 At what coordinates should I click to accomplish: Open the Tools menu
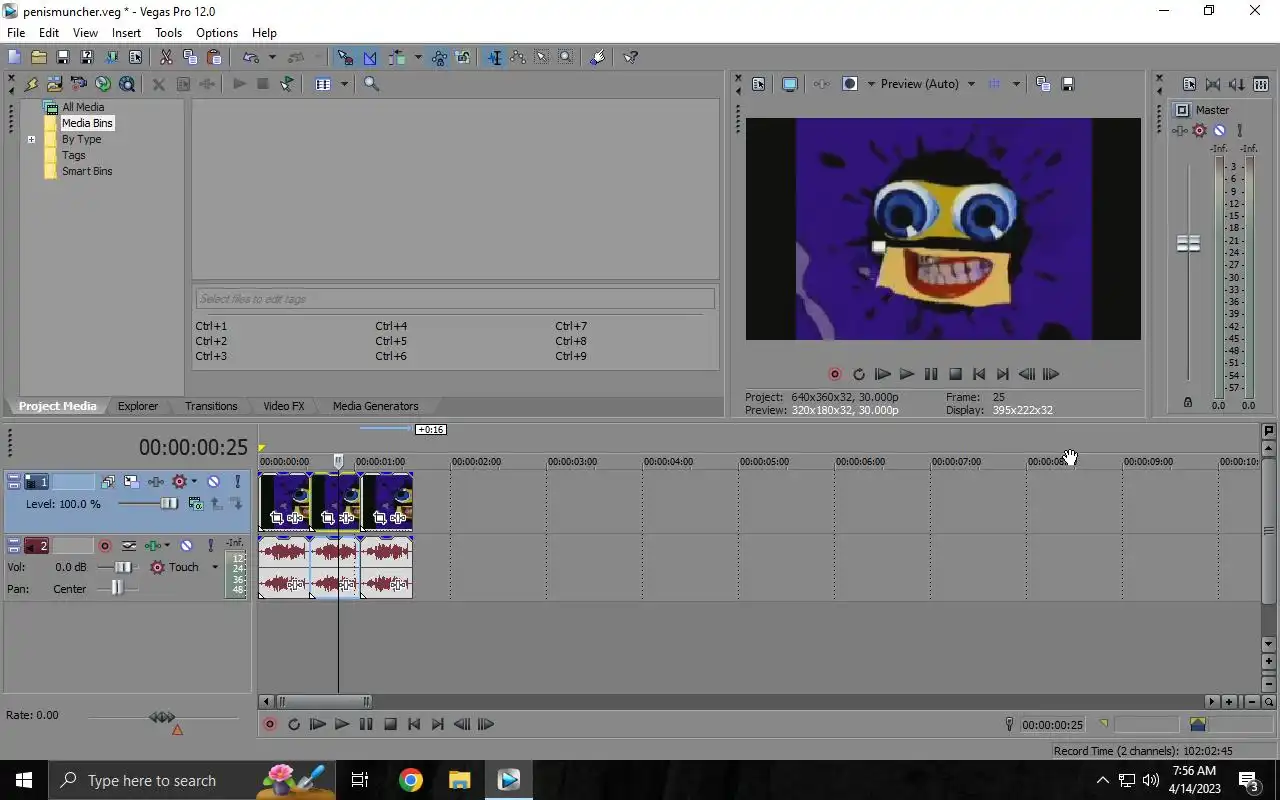tap(168, 33)
